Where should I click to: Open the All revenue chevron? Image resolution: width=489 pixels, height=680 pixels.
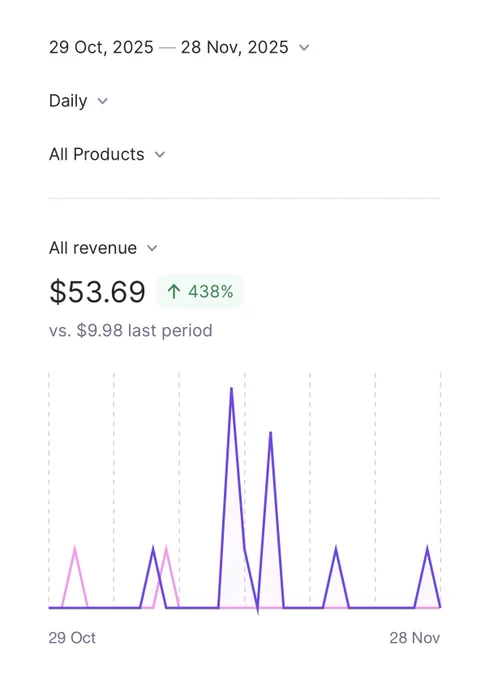[x=152, y=248]
